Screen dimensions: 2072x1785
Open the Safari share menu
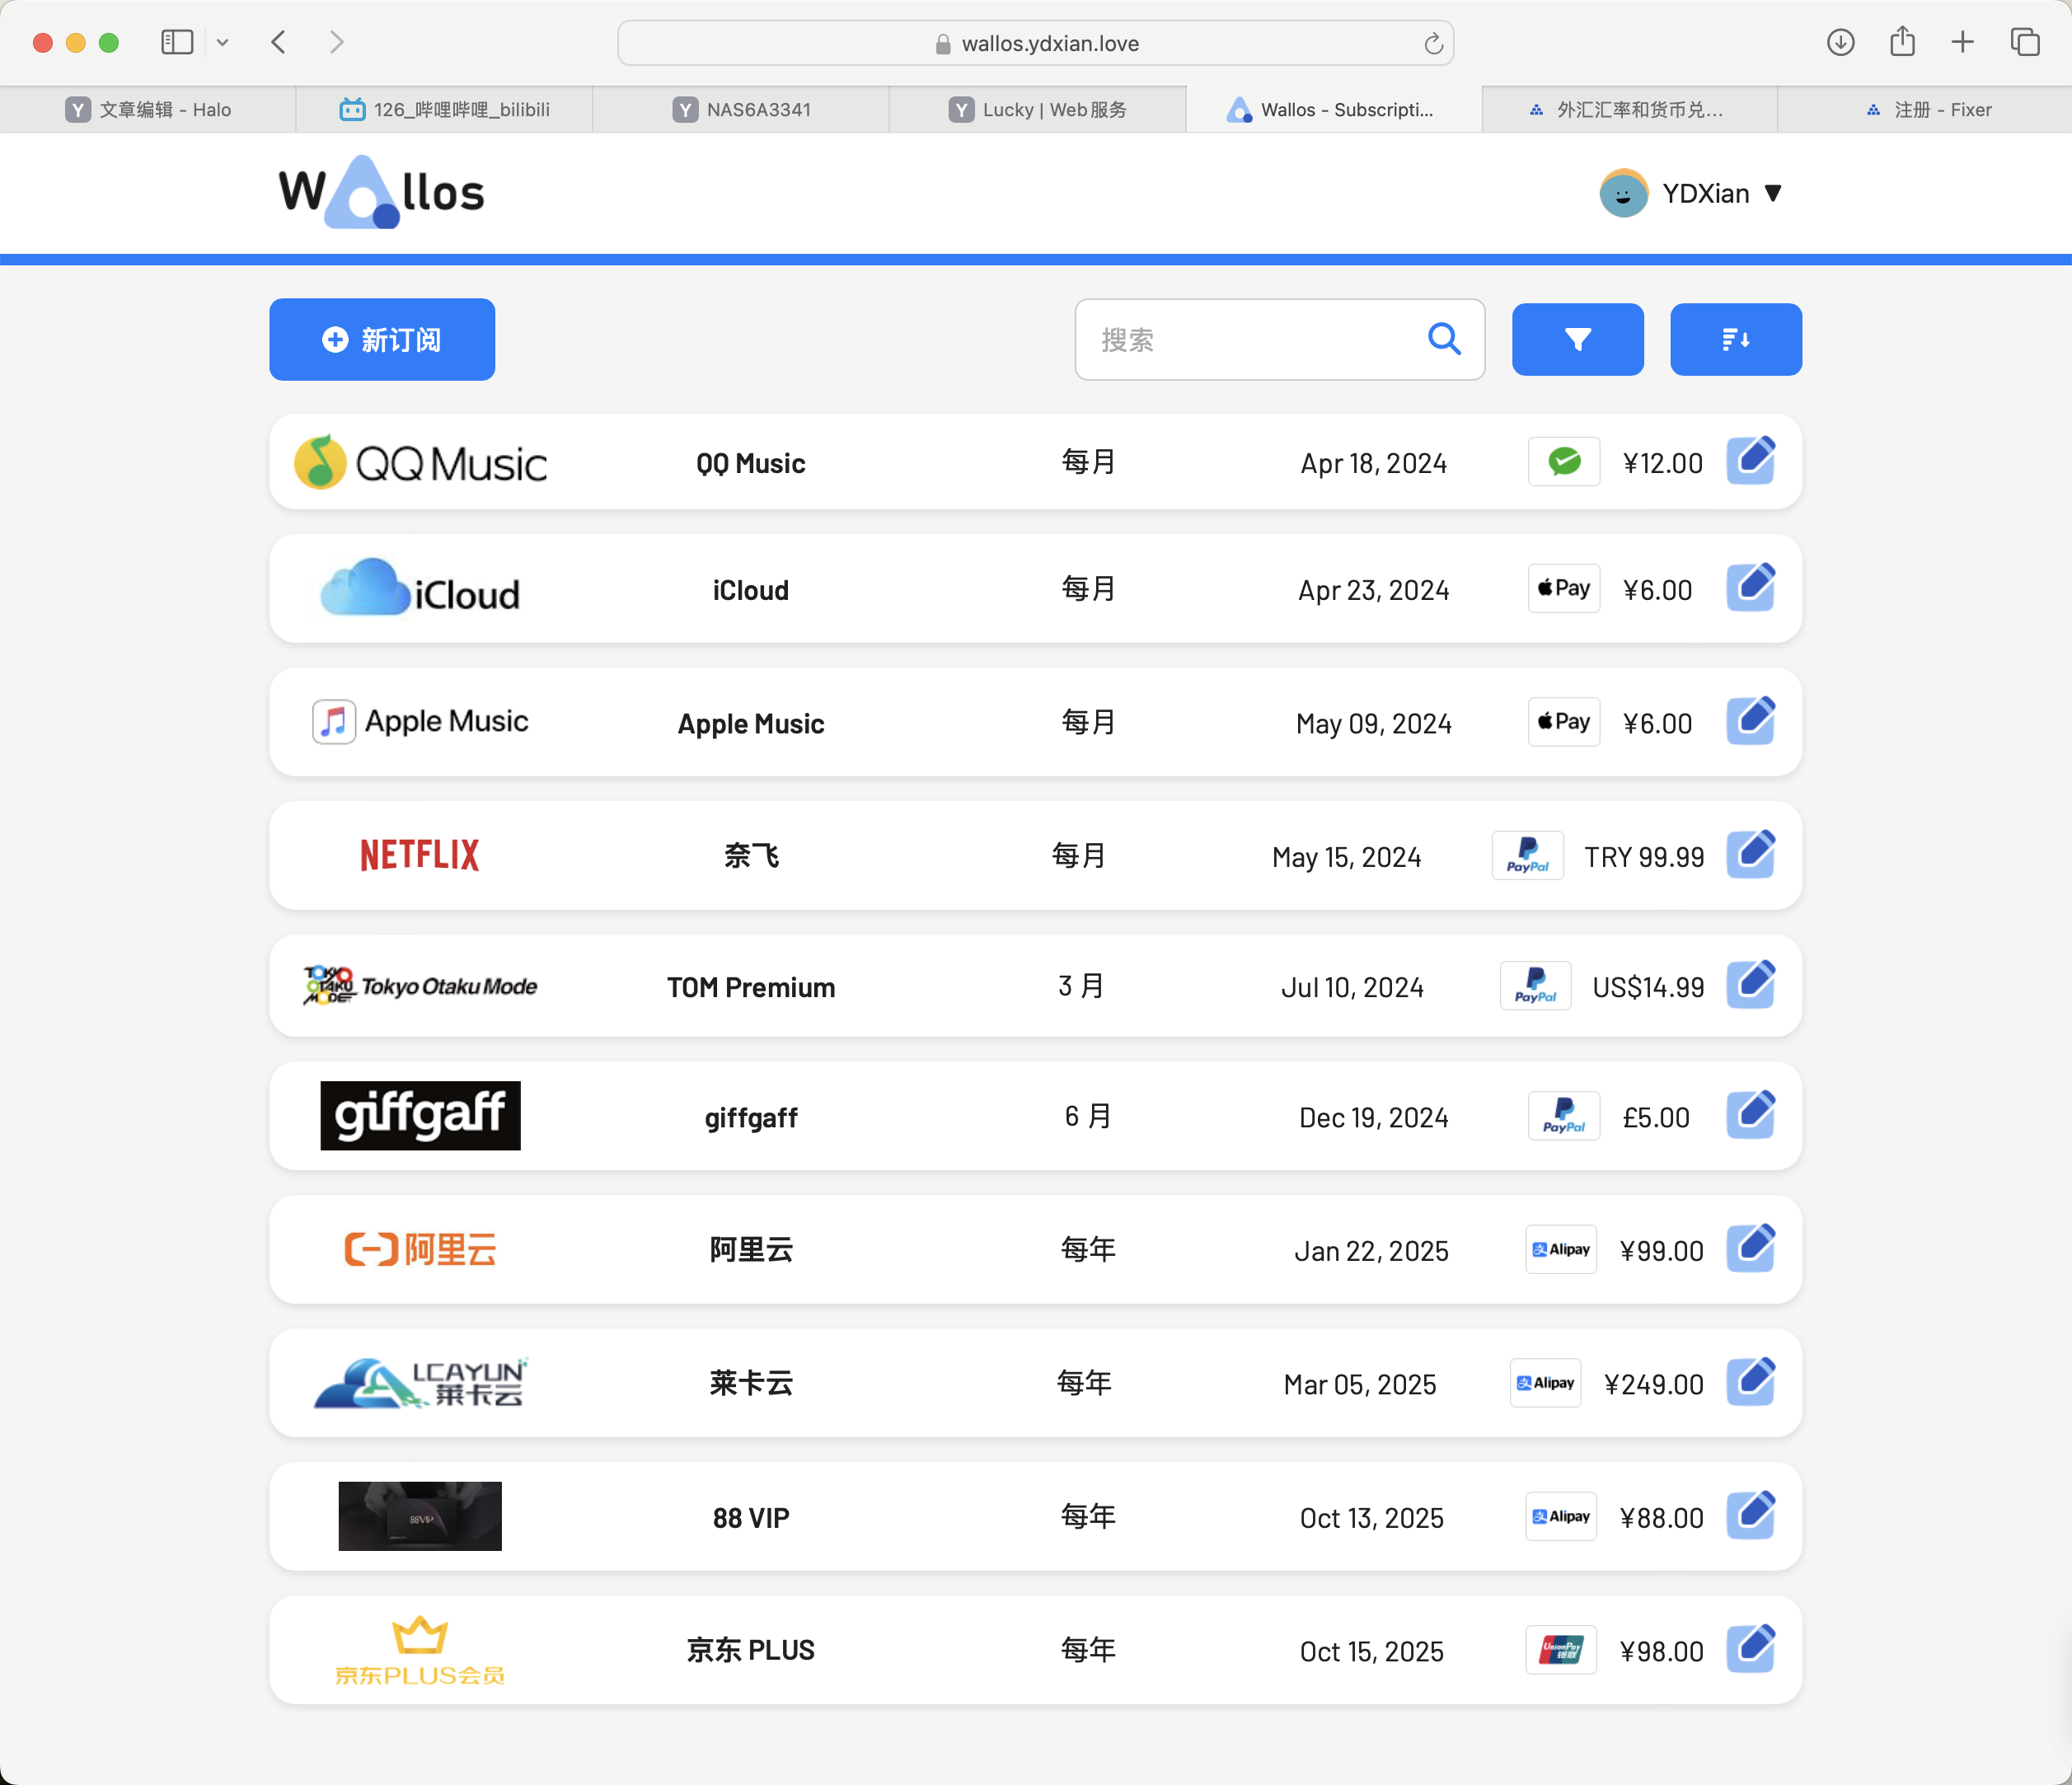[1902, 41]
